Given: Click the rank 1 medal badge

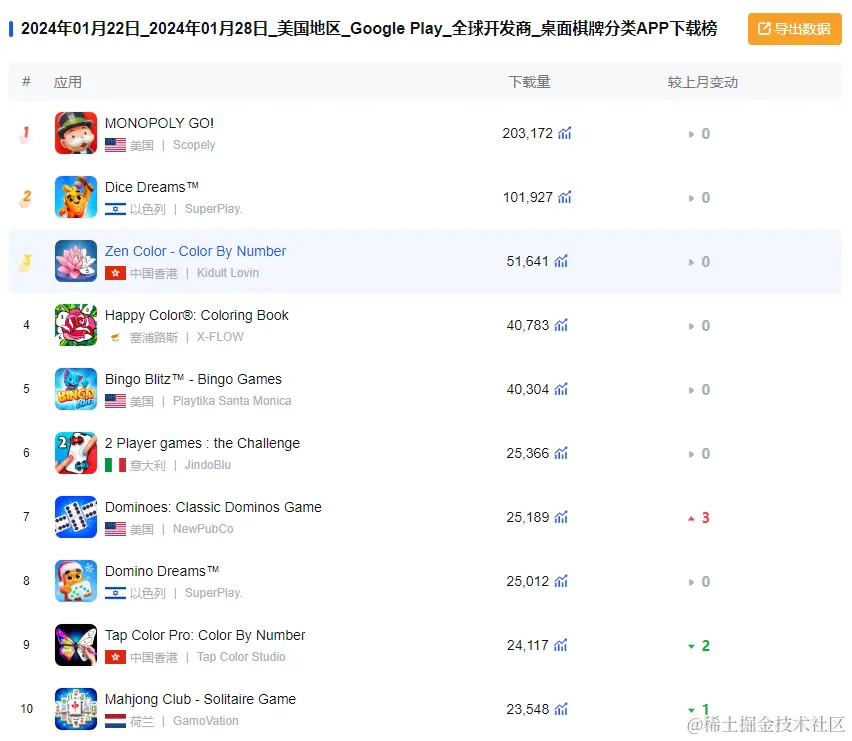Looking at the screenshot, I should [26, 134].
